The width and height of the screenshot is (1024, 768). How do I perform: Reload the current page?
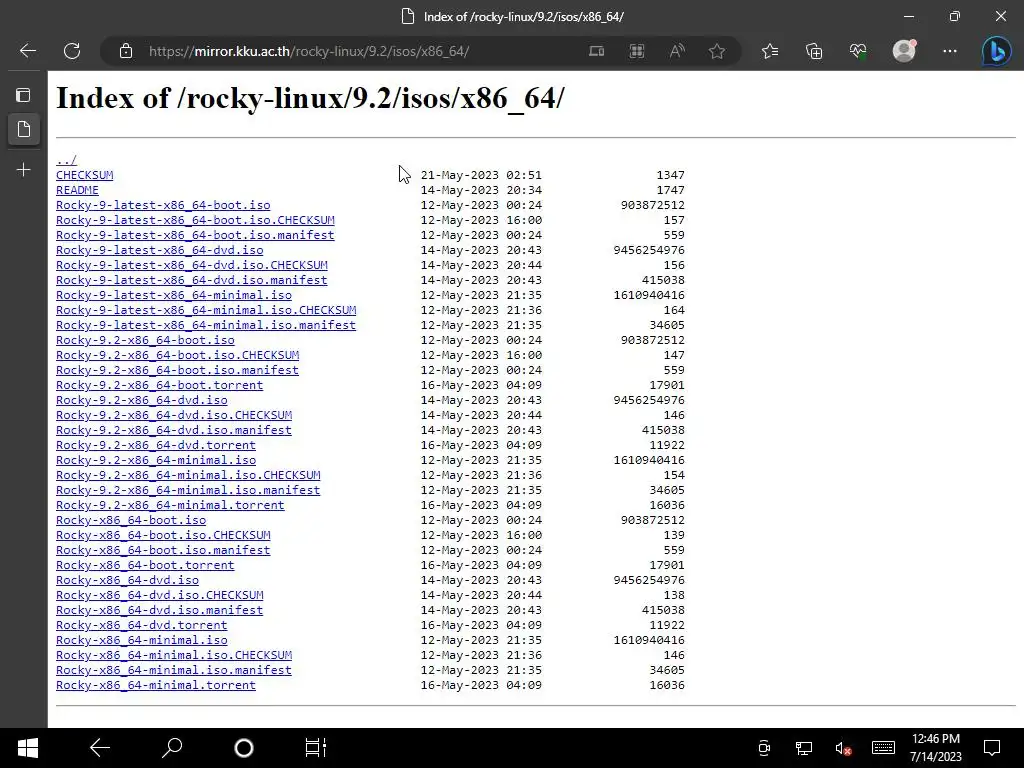[x=72, y=51]
